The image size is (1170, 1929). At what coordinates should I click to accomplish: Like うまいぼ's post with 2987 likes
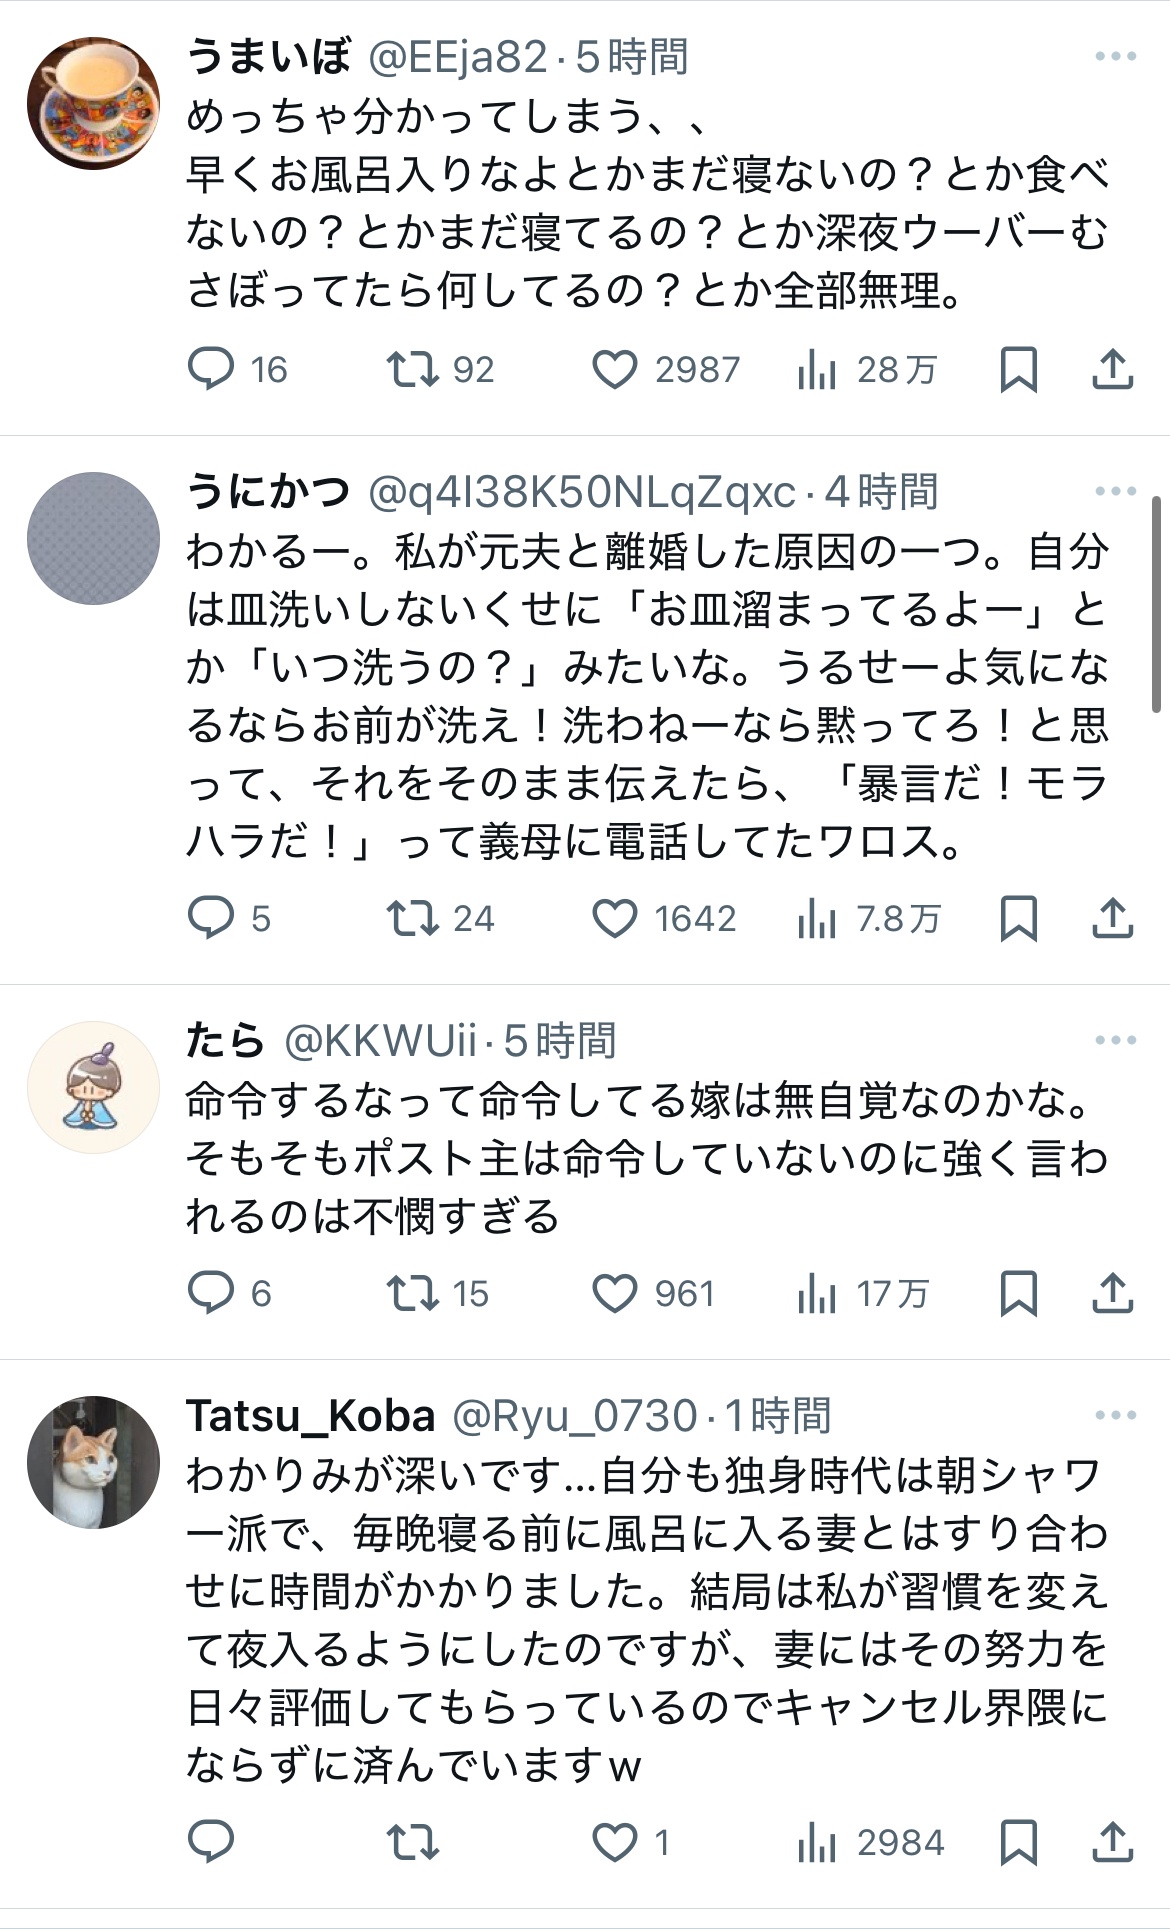tap(615, 370)
